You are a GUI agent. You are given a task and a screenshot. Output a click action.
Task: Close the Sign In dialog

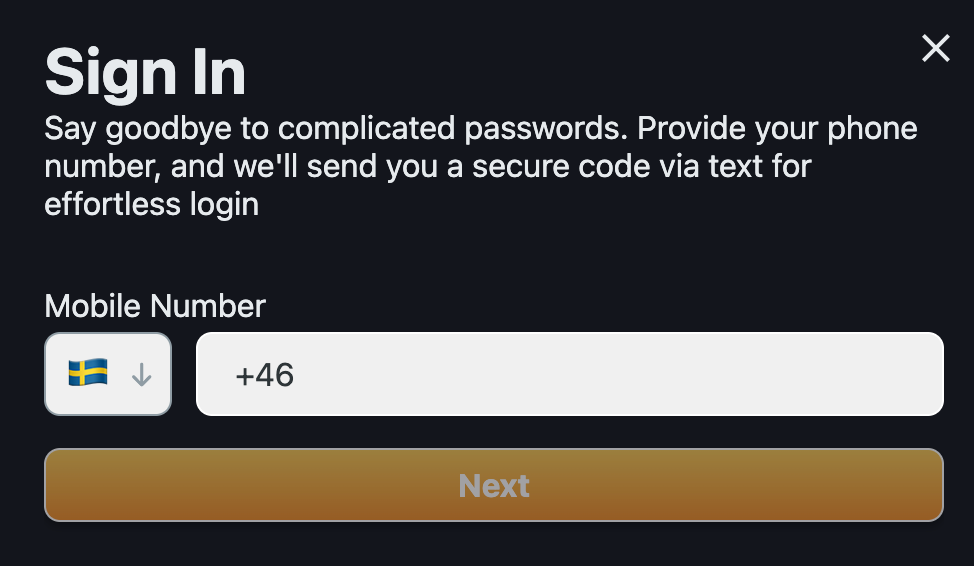pos(935,48)
